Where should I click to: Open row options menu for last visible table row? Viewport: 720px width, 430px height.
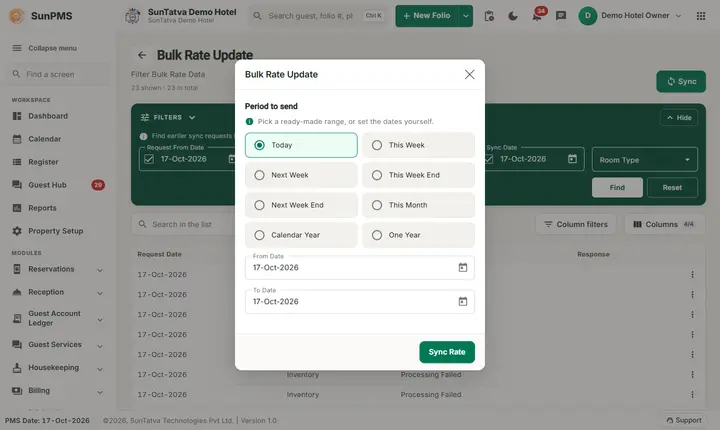[692, 394]
